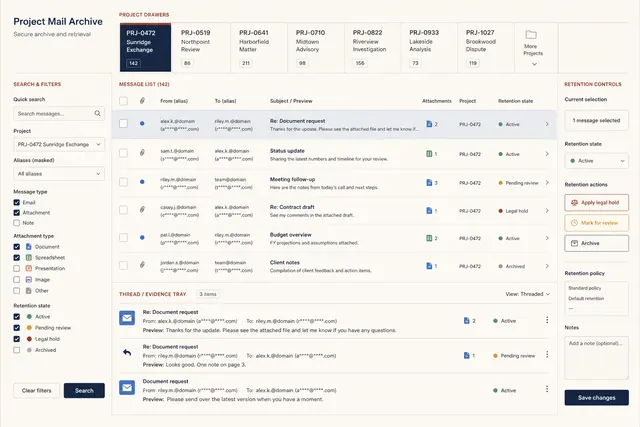Viewport: 640px width, 427px height.
Task: Click the document attachment icon on Re: Document request row
Action: click(x=429, y=124)
